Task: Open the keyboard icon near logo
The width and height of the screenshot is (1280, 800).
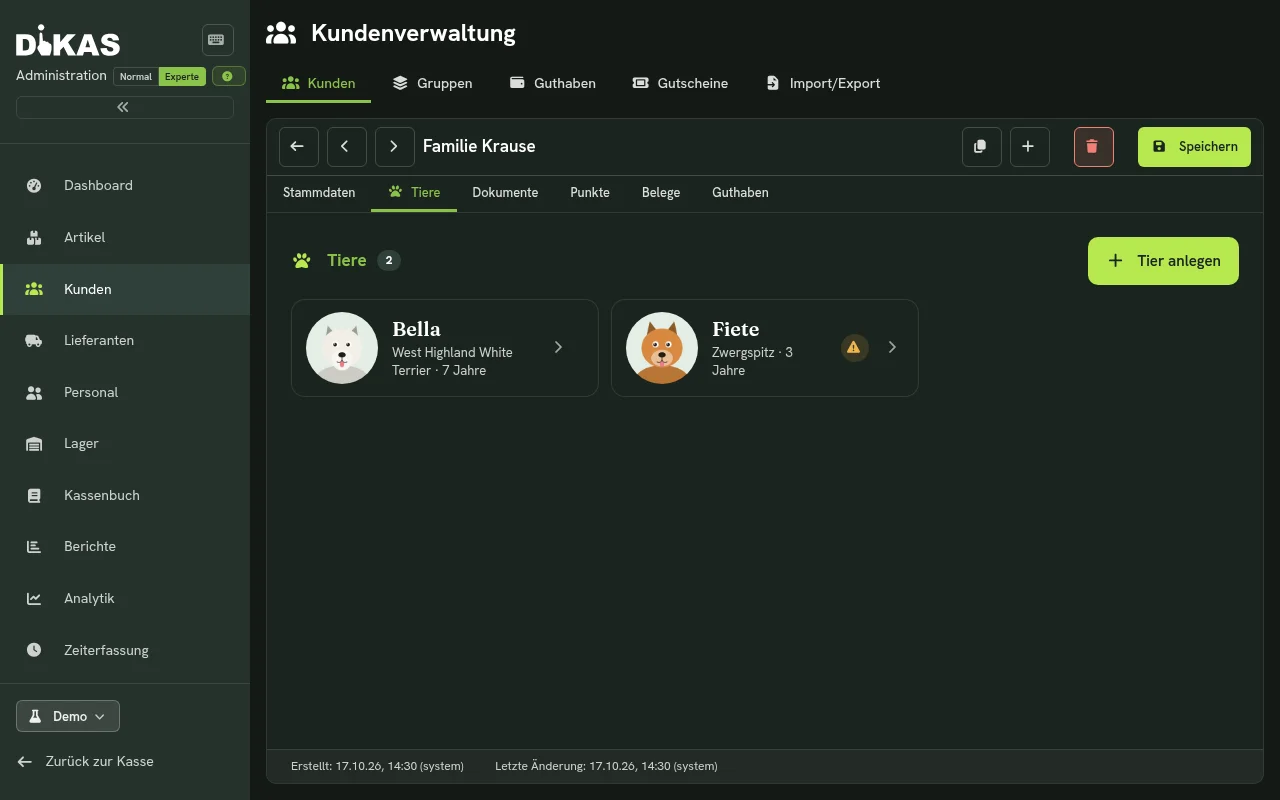Action: point(217,40)
